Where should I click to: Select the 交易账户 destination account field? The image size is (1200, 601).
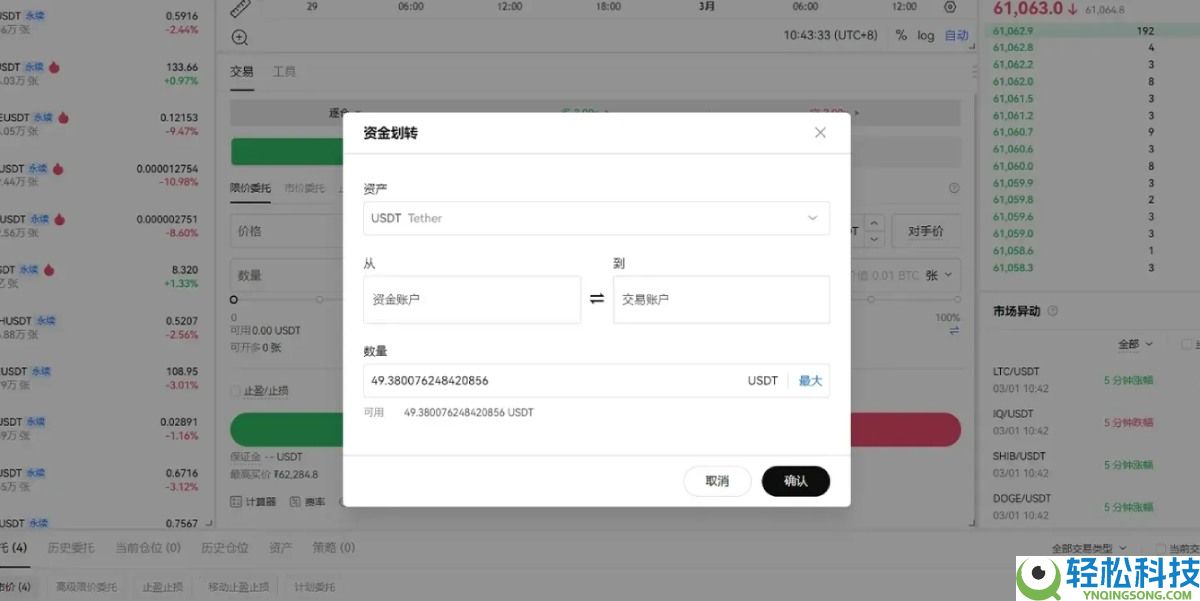pyautogui.click(x=721, y=299)
